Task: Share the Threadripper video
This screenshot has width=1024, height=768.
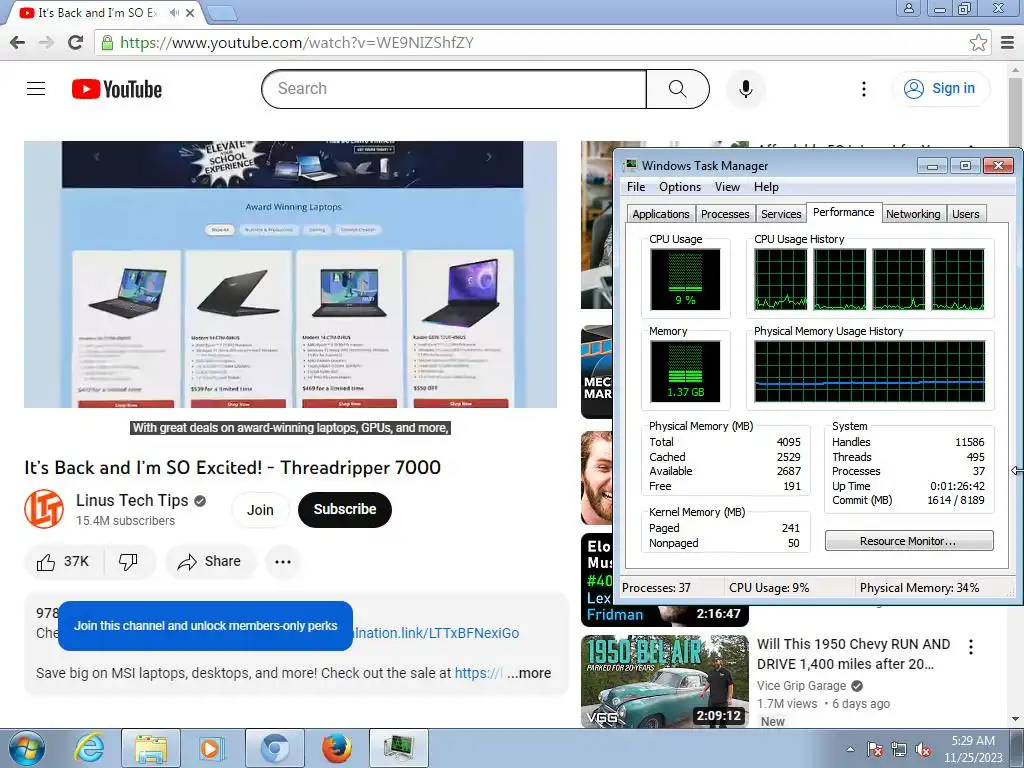Action: coord(210,562)
